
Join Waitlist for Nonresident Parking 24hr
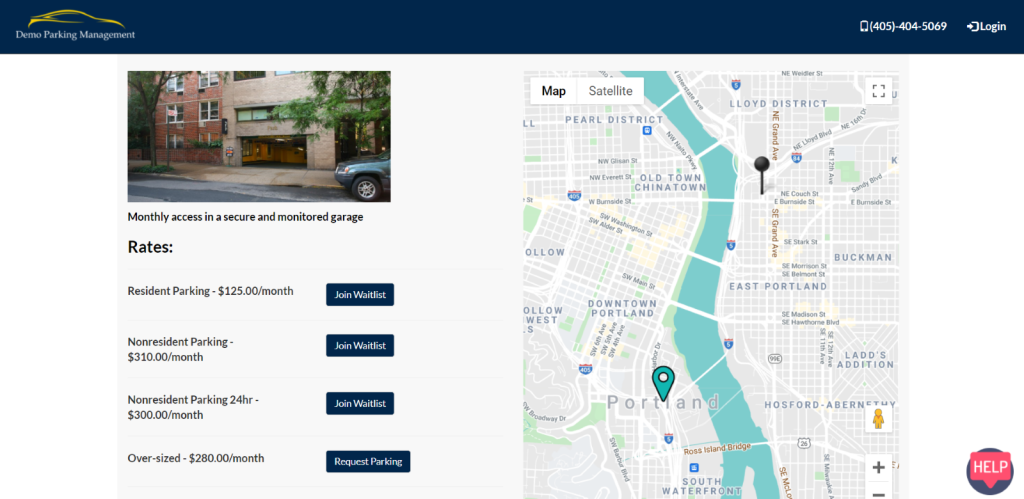[360, 403]
